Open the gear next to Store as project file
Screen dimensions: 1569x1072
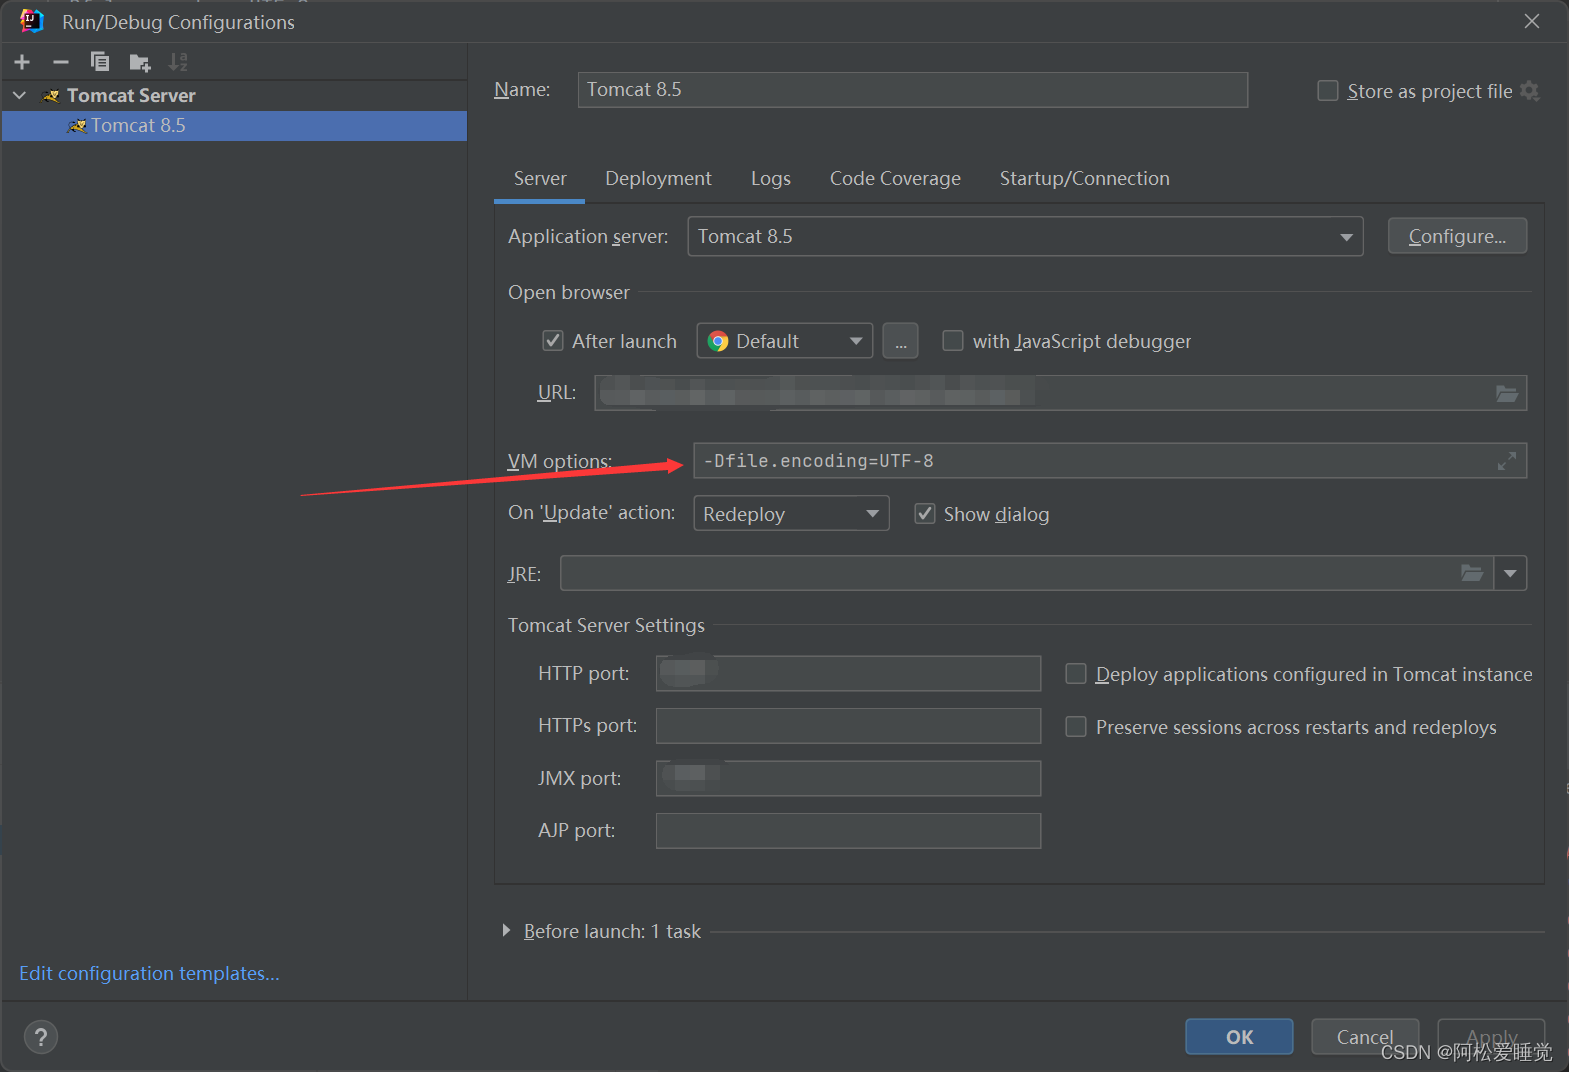pyautogui.click(x=1529, y=91)
